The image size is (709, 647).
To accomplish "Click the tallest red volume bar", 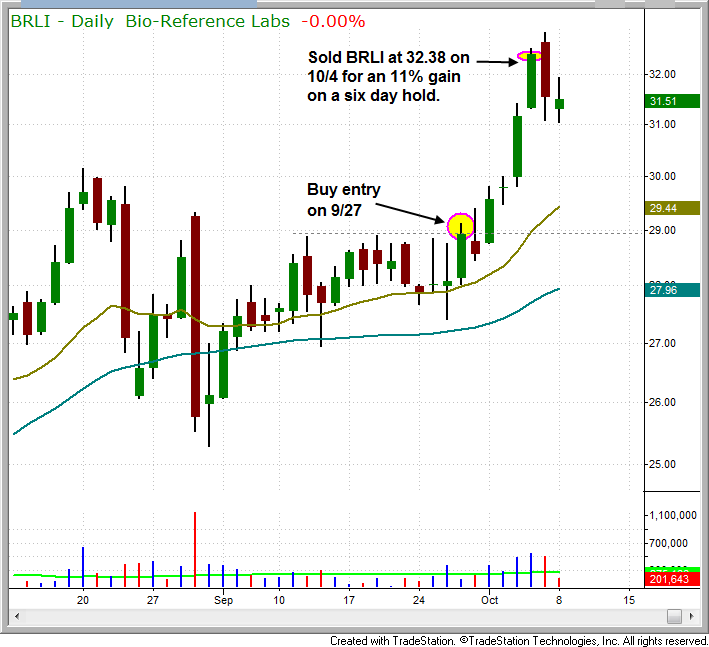I will pyautogui.click(x=195, y=549).
